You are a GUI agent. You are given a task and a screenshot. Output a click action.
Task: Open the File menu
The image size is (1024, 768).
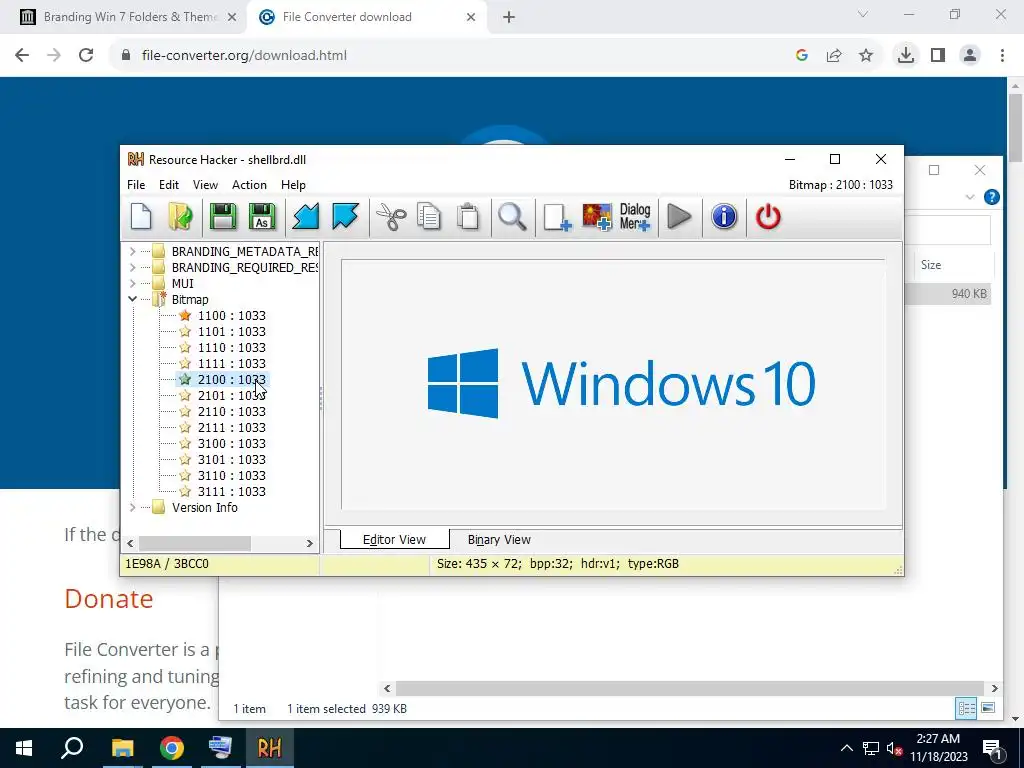(136, 185)
